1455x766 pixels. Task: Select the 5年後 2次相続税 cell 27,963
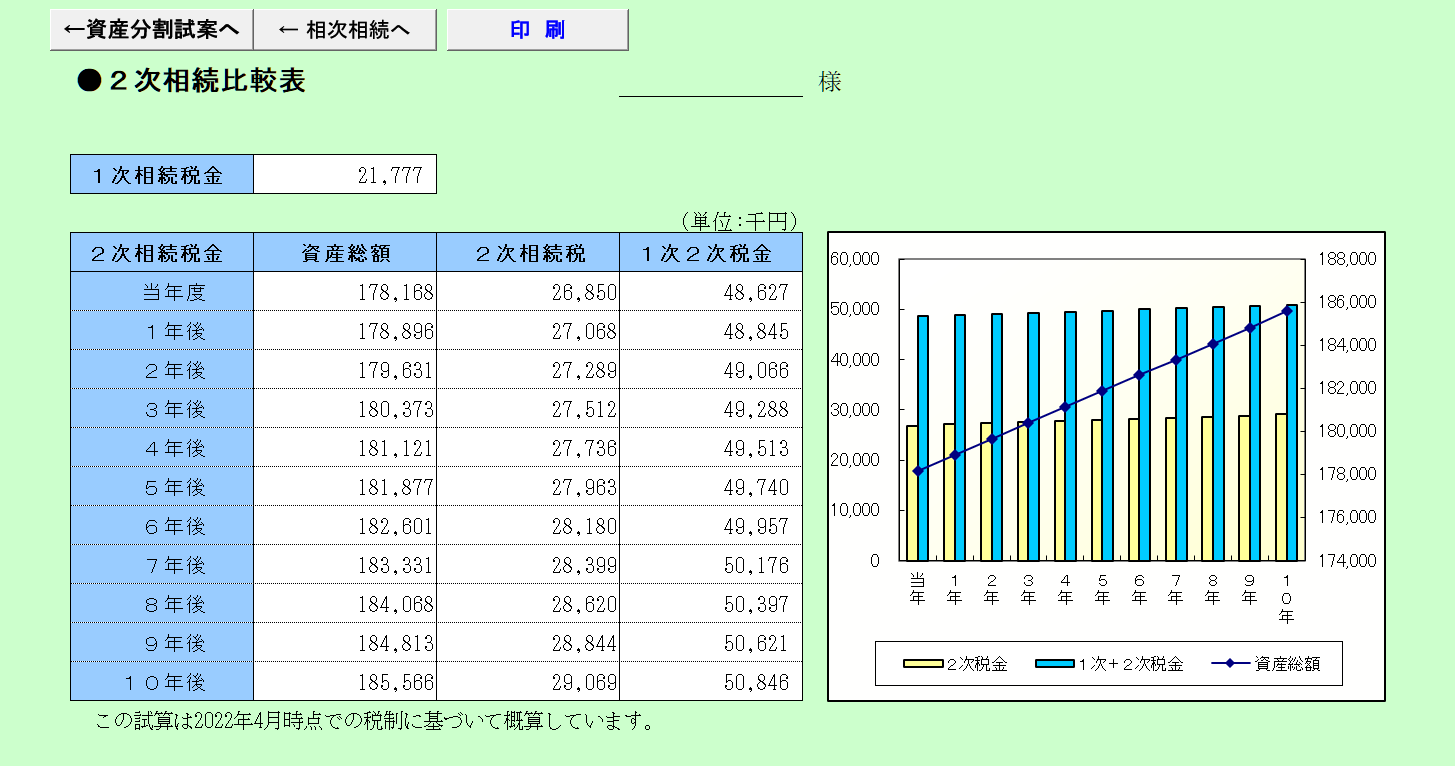click(x=528, y=487)
